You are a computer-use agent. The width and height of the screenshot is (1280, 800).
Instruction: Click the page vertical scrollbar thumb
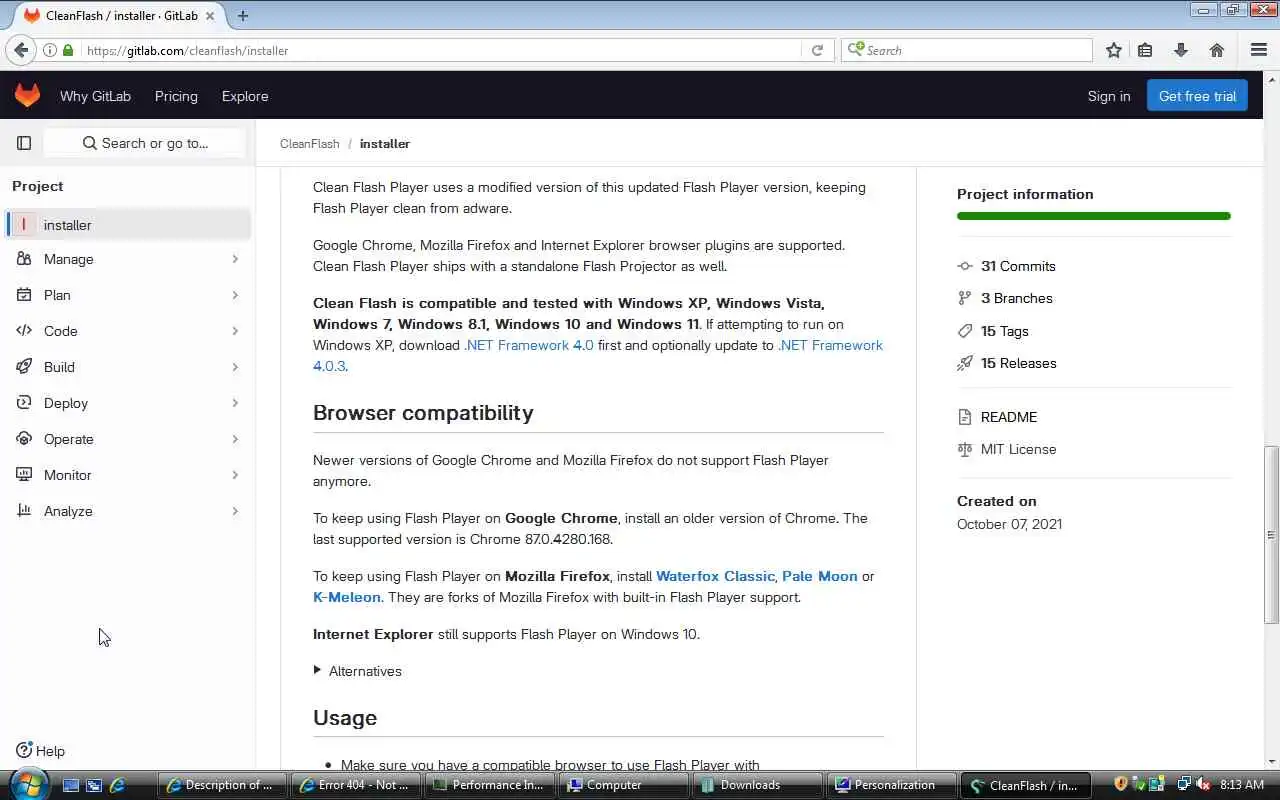(x=1271, y=535)
